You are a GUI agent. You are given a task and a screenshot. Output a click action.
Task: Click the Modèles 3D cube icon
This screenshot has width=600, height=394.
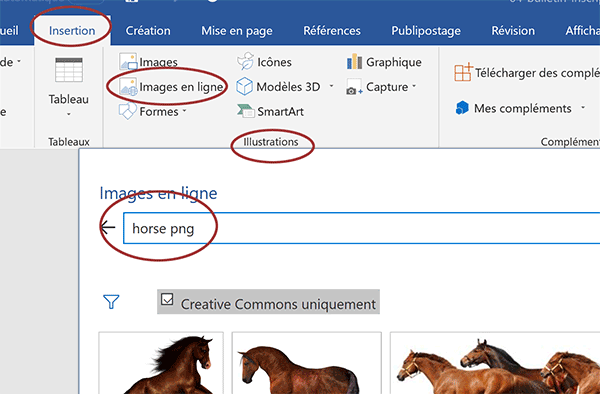click(x=245, y=86)
